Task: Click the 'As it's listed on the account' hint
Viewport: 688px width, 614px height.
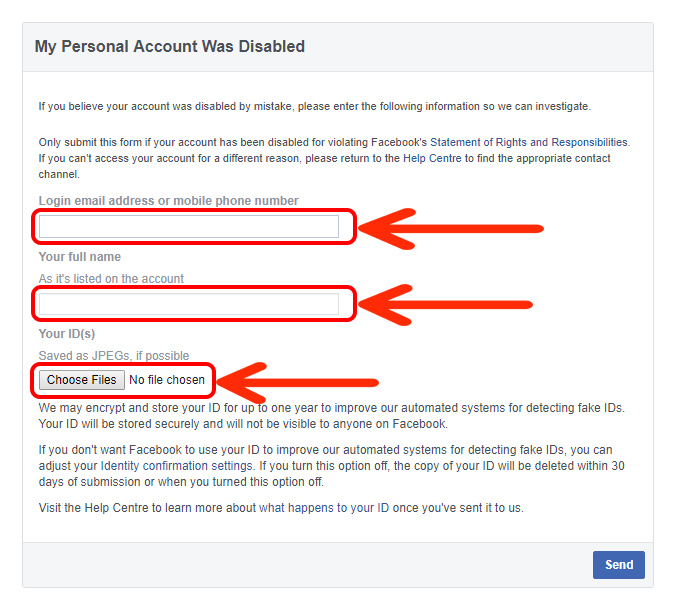Action: tap(111, 279)
